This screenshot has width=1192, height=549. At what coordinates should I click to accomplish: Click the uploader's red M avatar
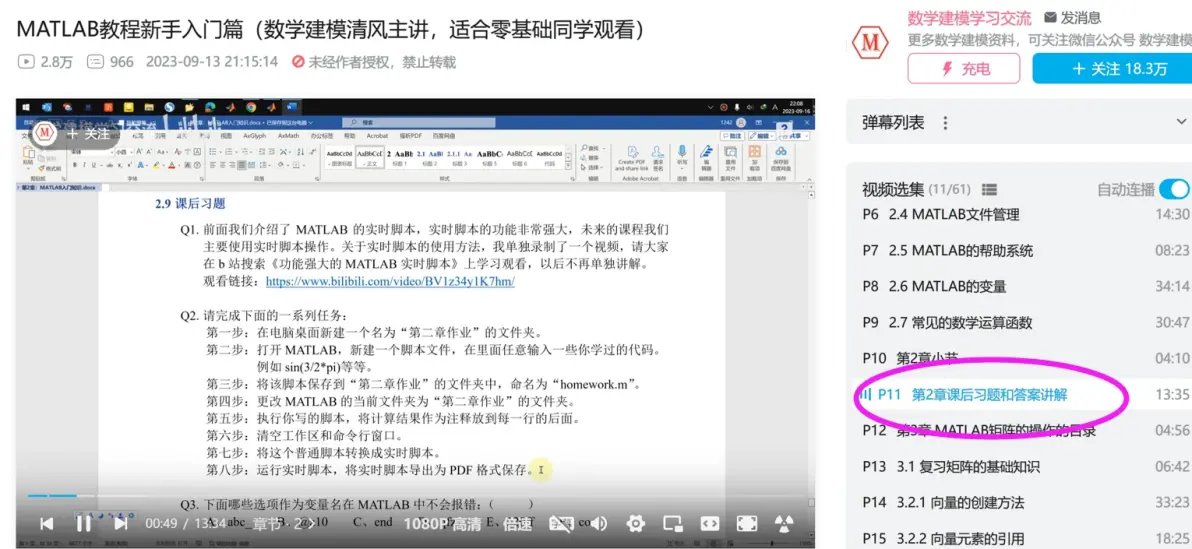pos(871,43)
